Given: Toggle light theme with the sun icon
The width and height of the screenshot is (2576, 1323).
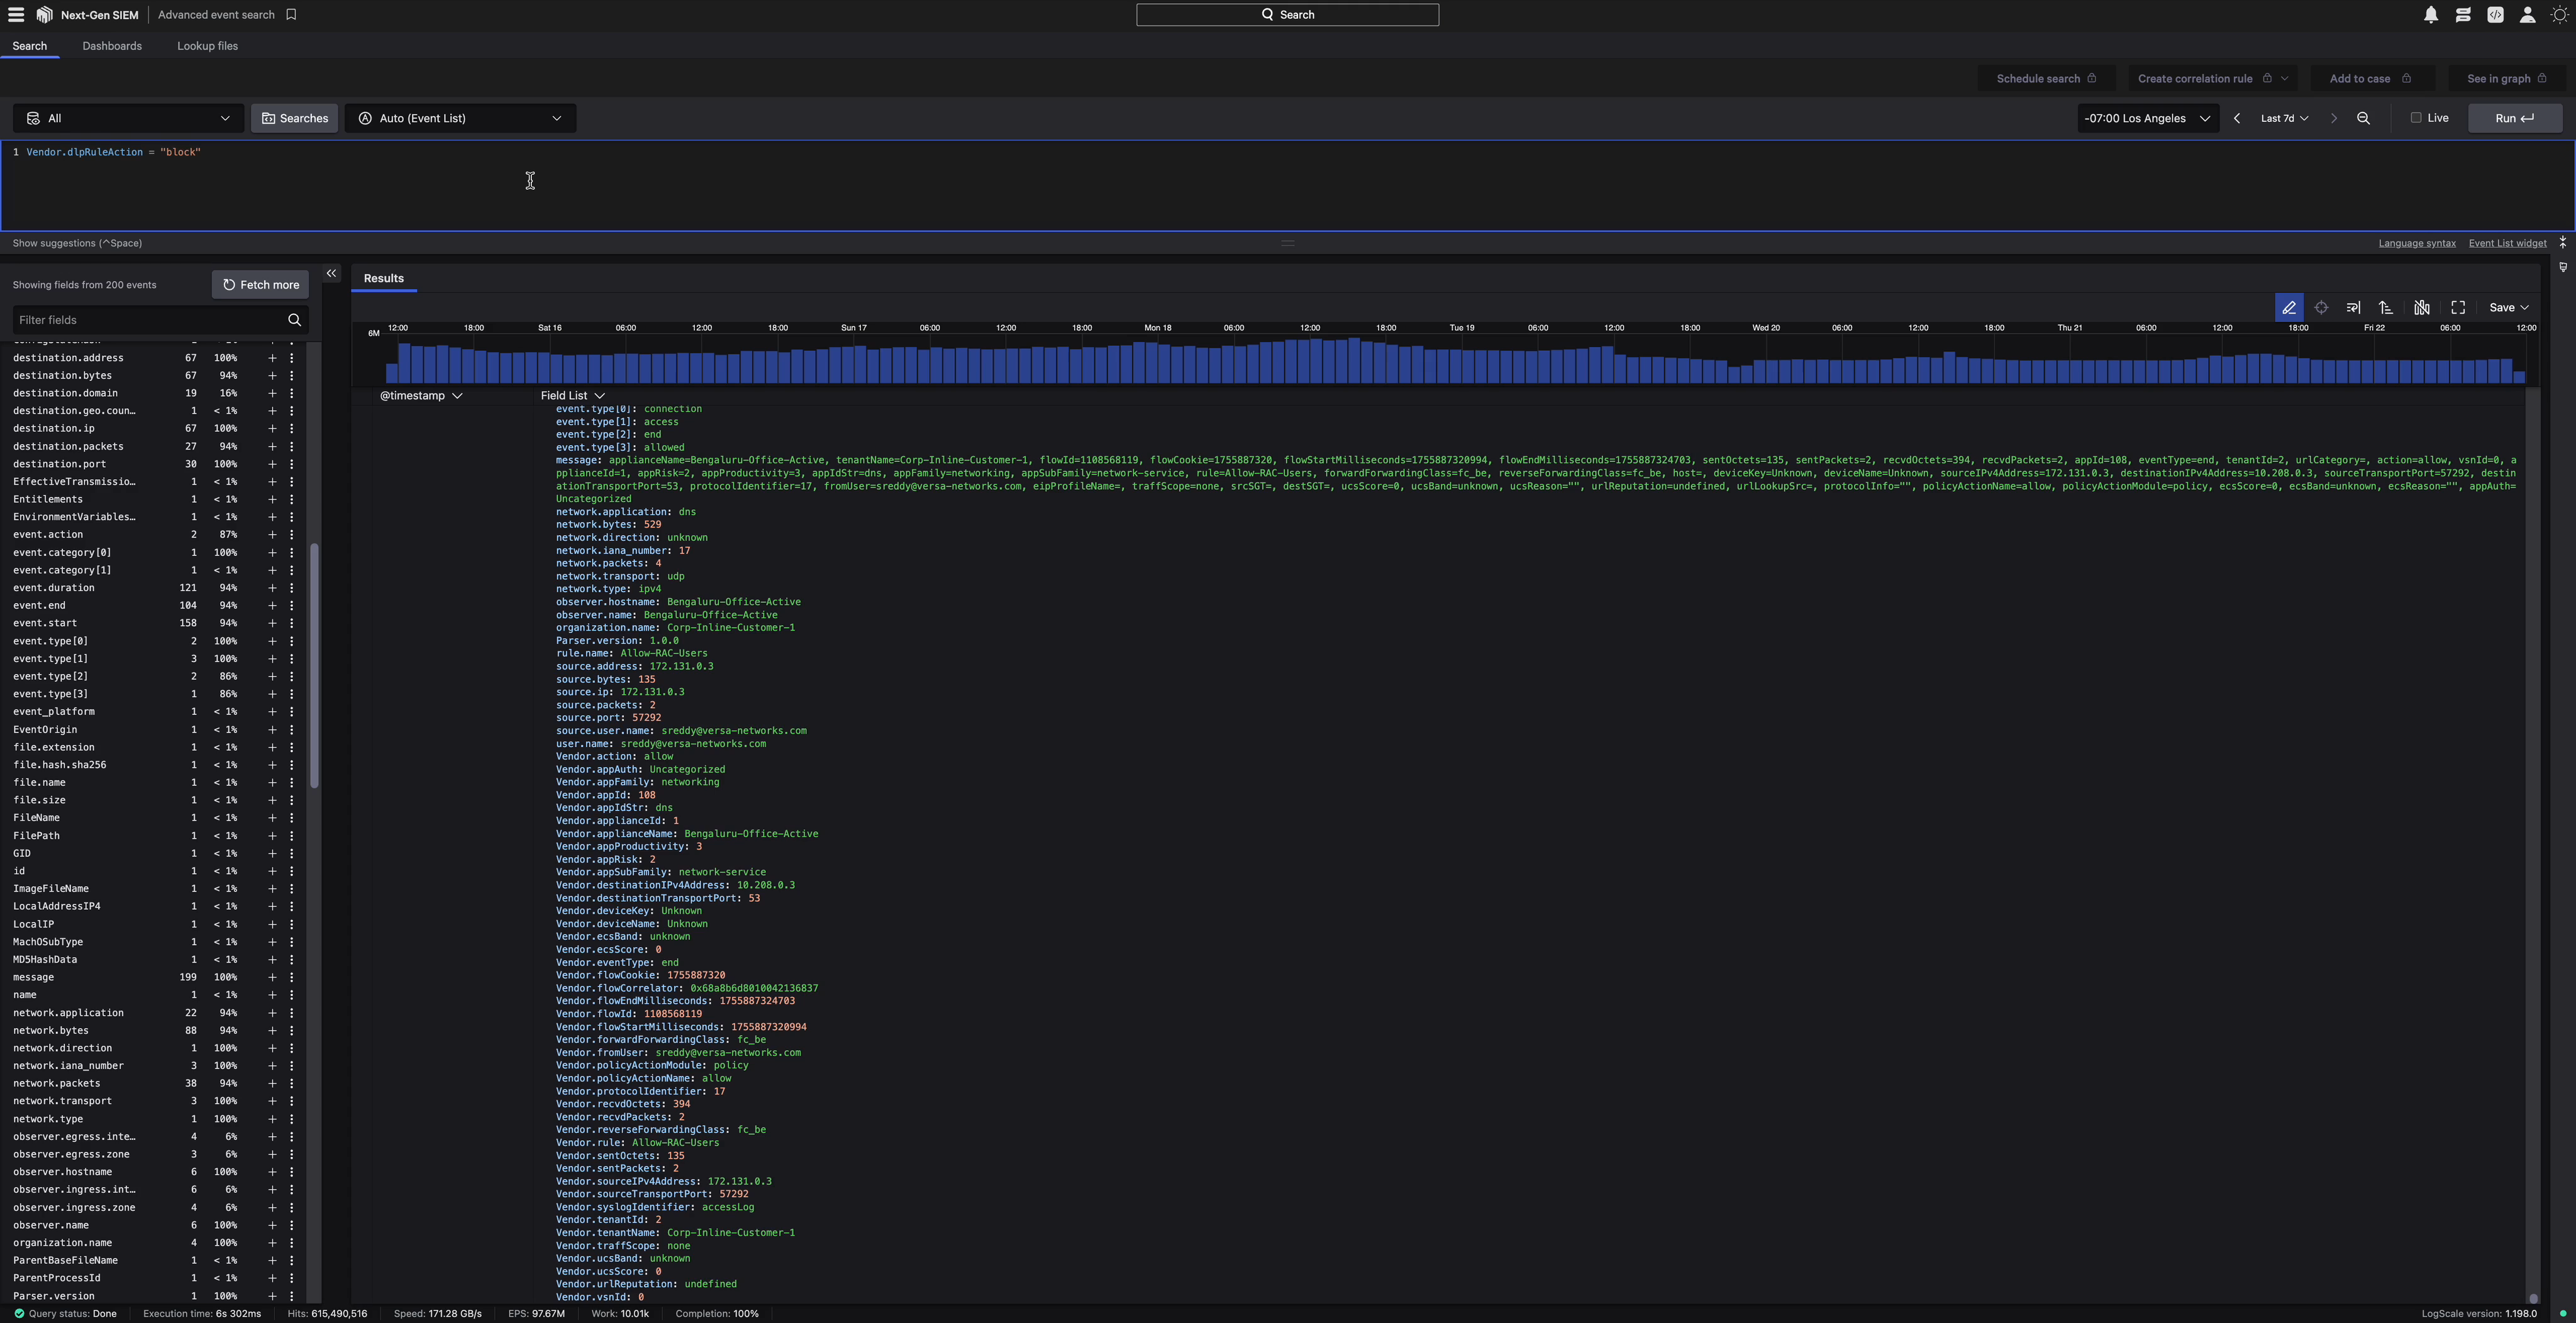Looking at the screenshot, I should click(x=2560, y=15).
